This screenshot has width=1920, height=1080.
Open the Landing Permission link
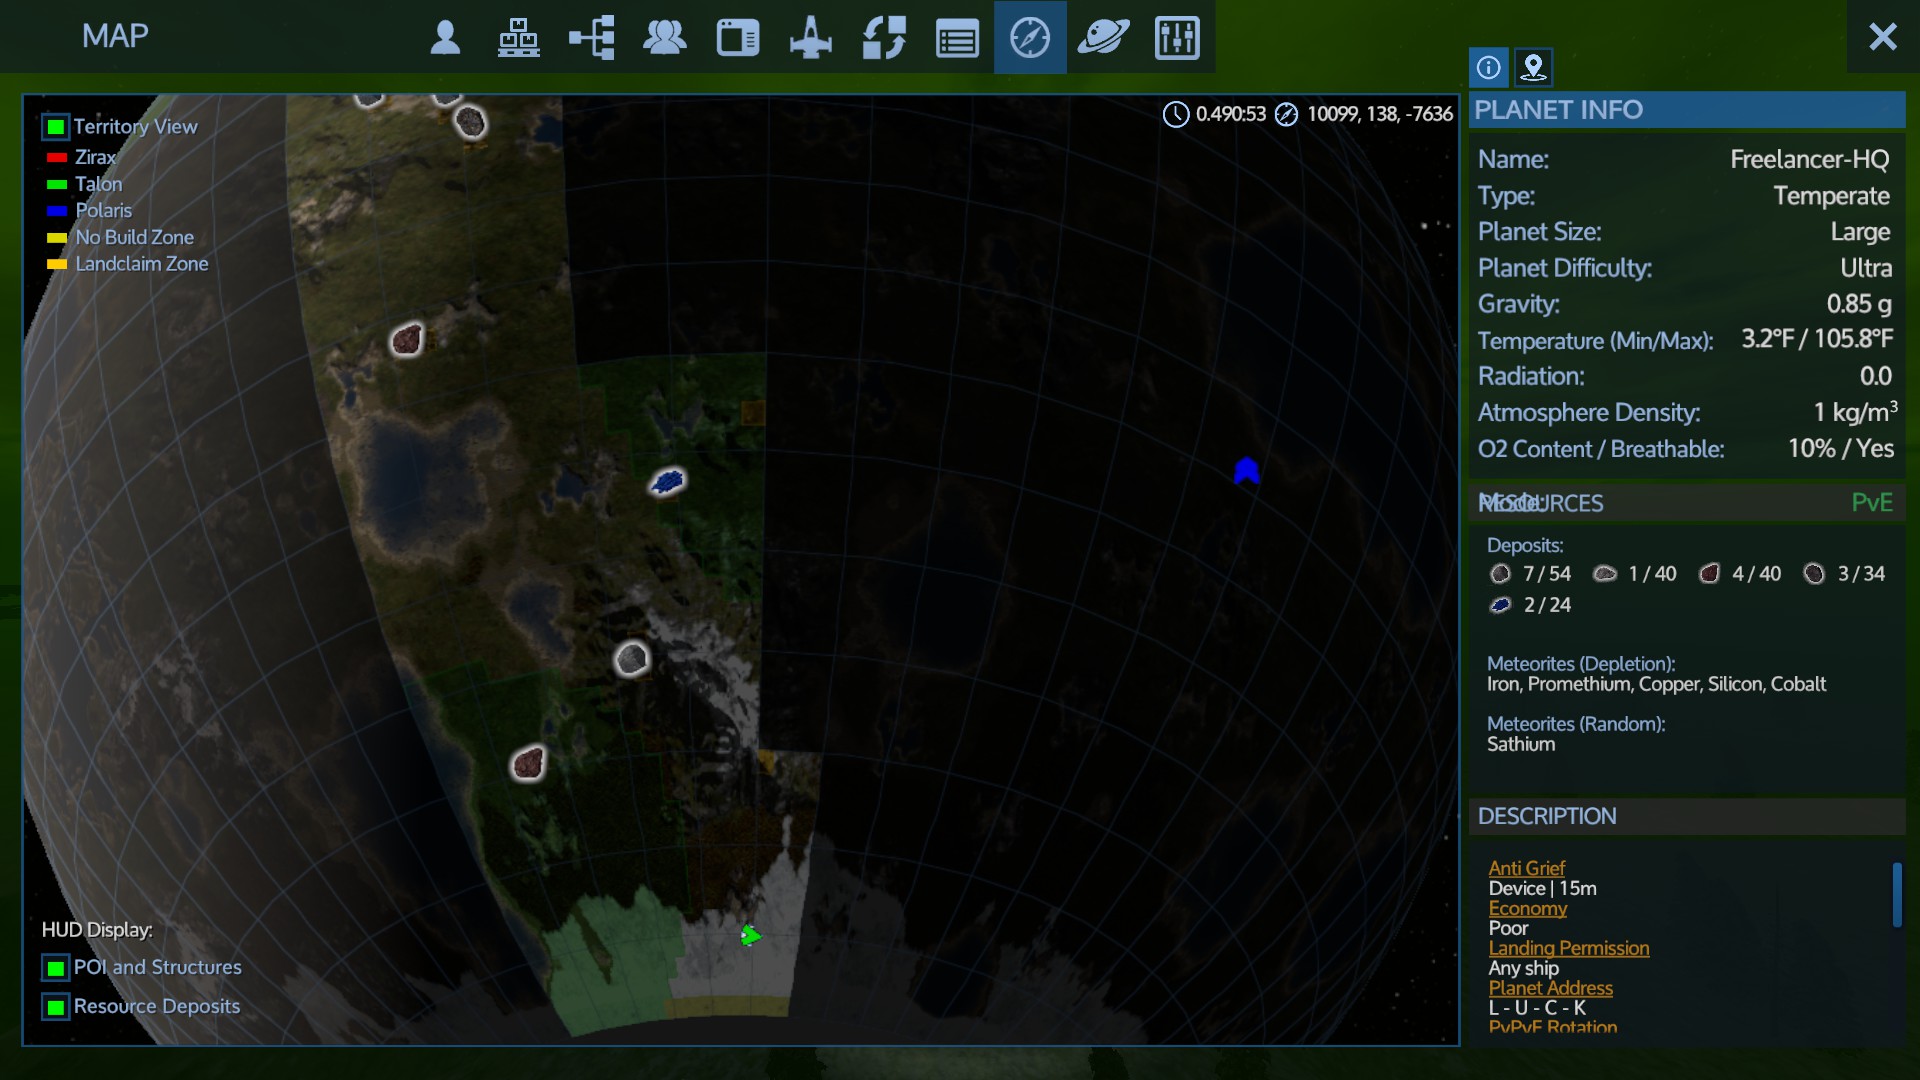coord(1568,948)
